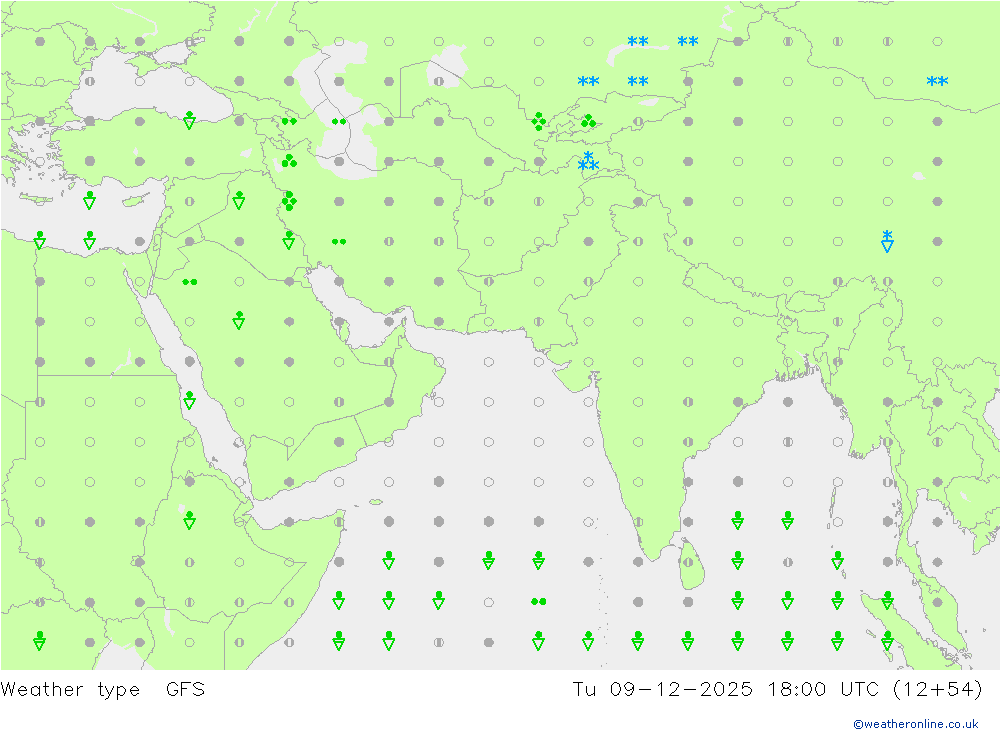The height and width of the screenshot is (733, 1000).
Task: Select the shower symbol just west of Cyprus
Action: 90,200
